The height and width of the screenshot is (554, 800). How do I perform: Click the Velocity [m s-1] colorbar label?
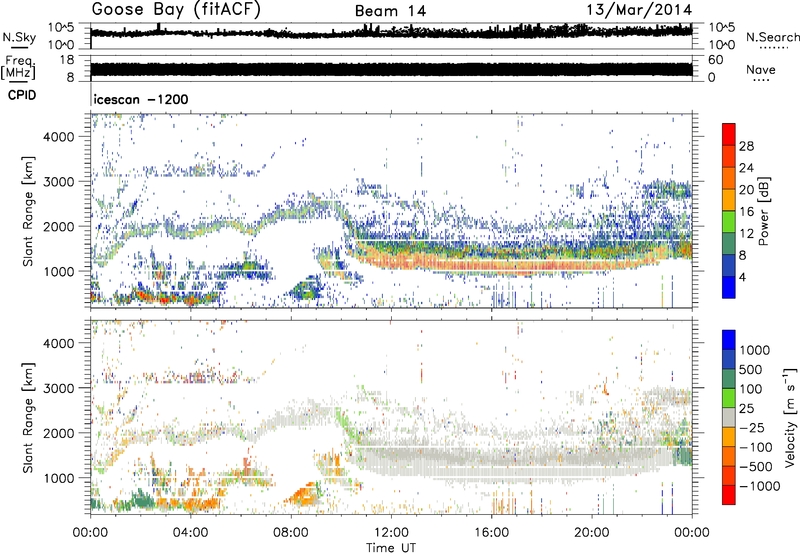coord(790,417)
